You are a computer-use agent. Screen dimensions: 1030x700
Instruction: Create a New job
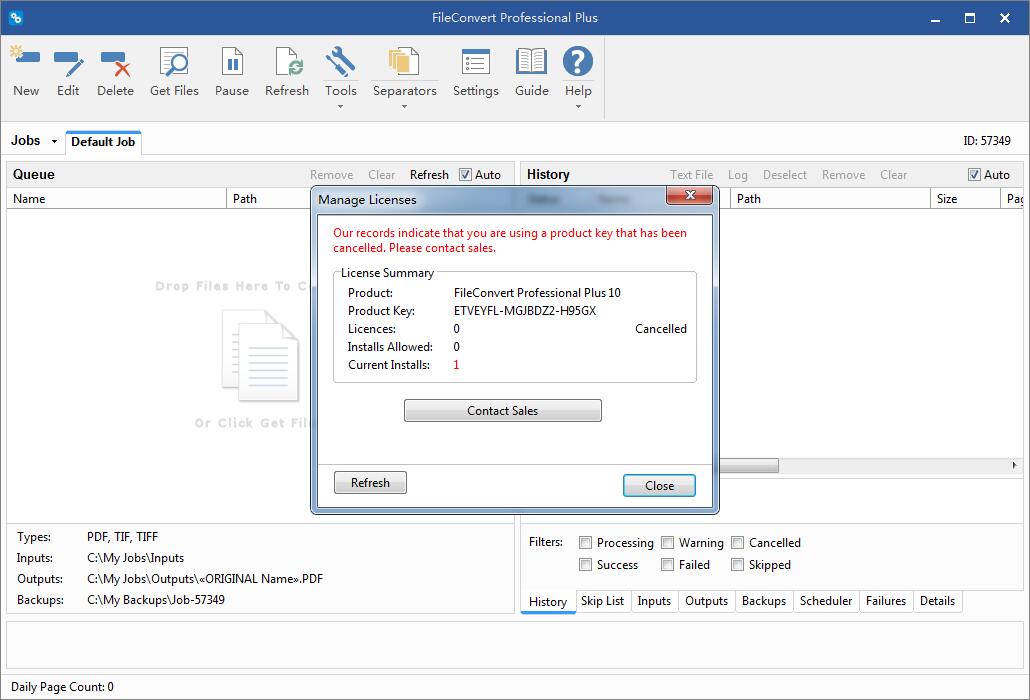[x=25, y=70]
